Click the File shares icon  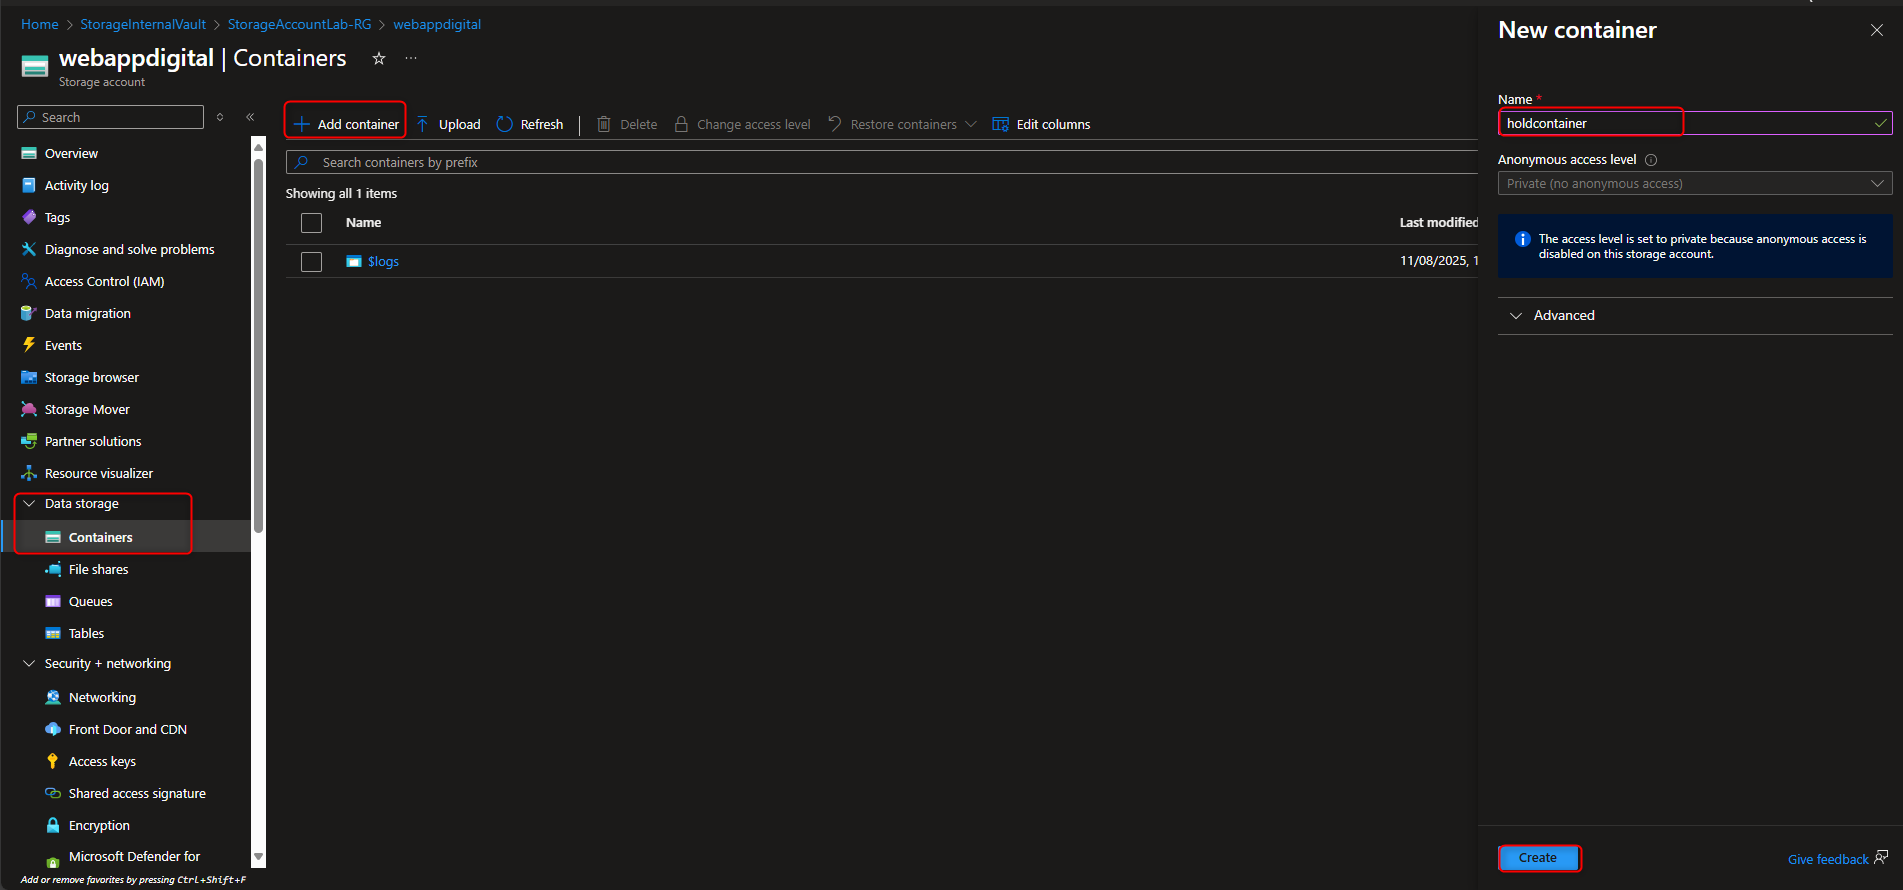pyautogui.click(x=53, y=569)
